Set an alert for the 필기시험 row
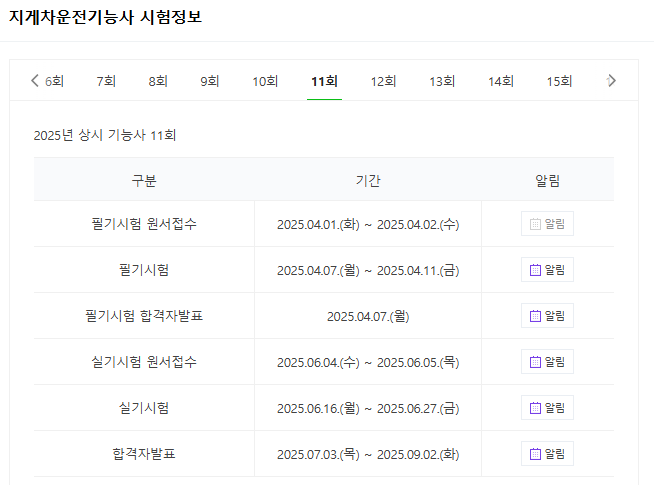Viewport: 654px width, 485px height. coord(547,270)
